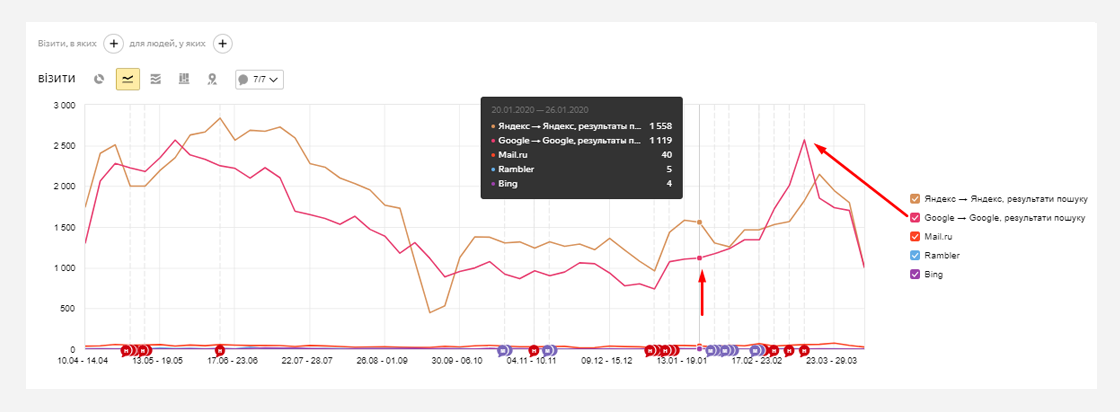Click the x-axis label 26.08 - 01.09
The height and width of the screenshot is (412, 1120).
click(383, 361)
